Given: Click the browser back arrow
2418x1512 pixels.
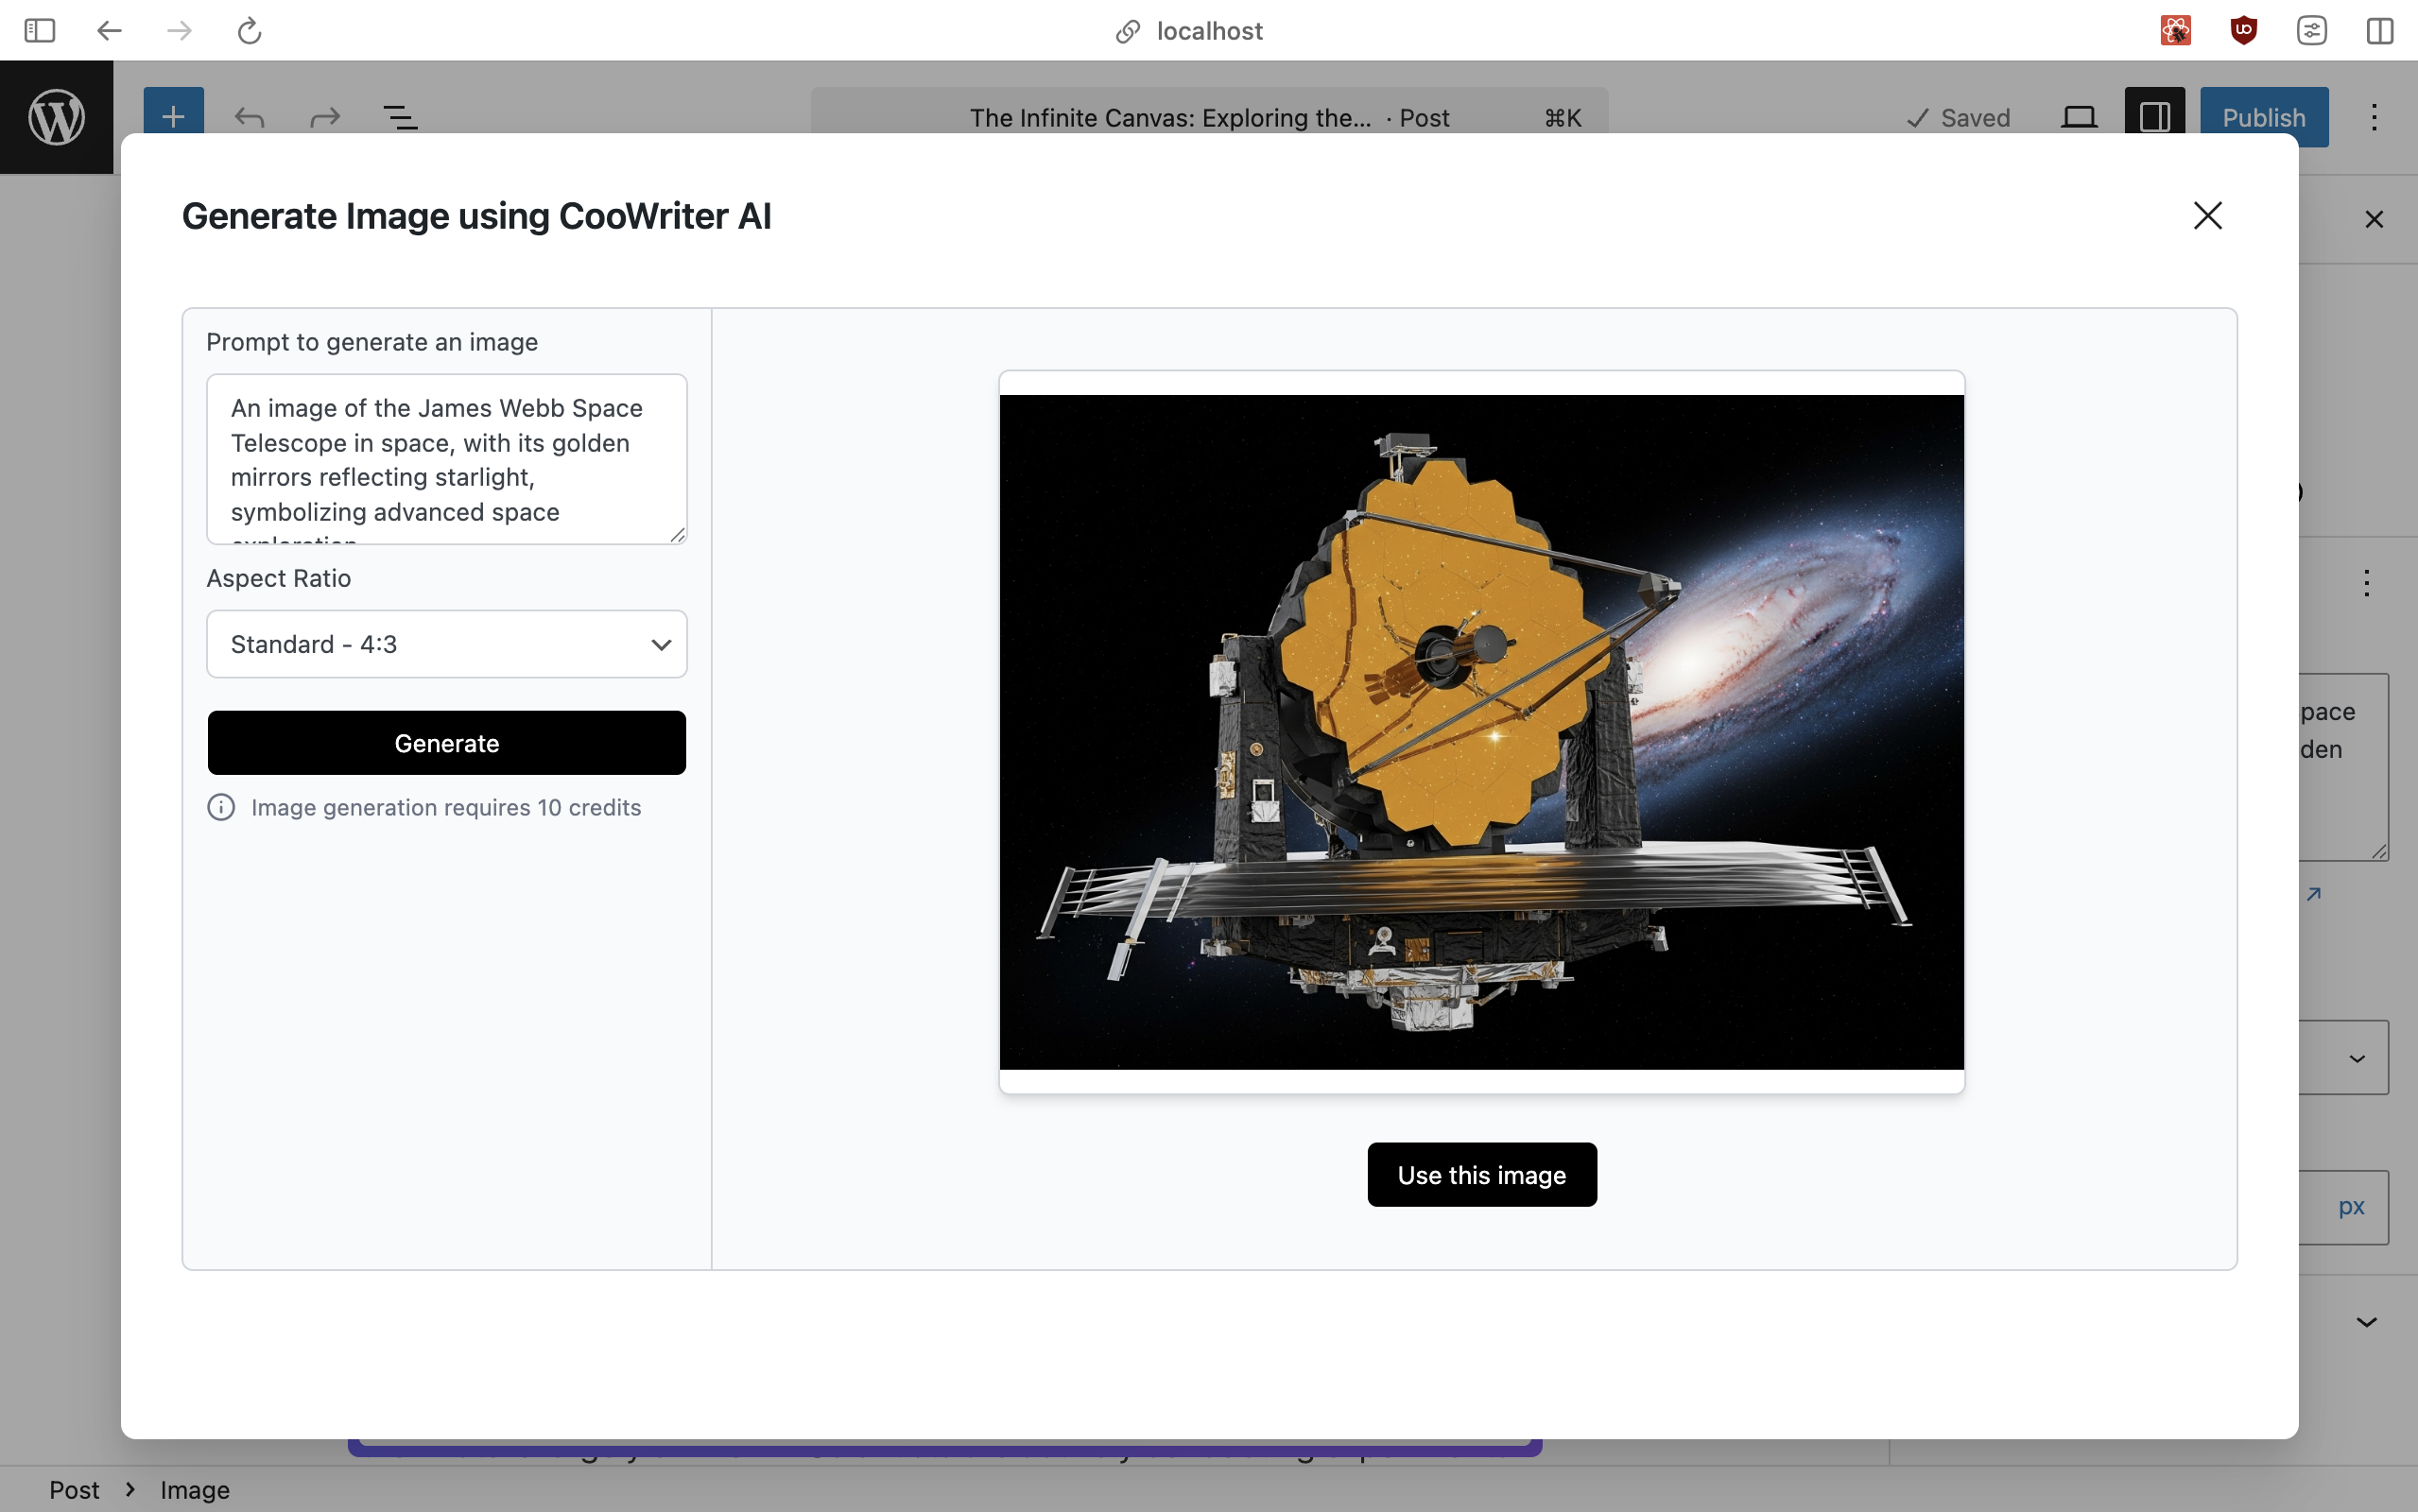Looking at the screenshot, I should [x=109, y=31].
